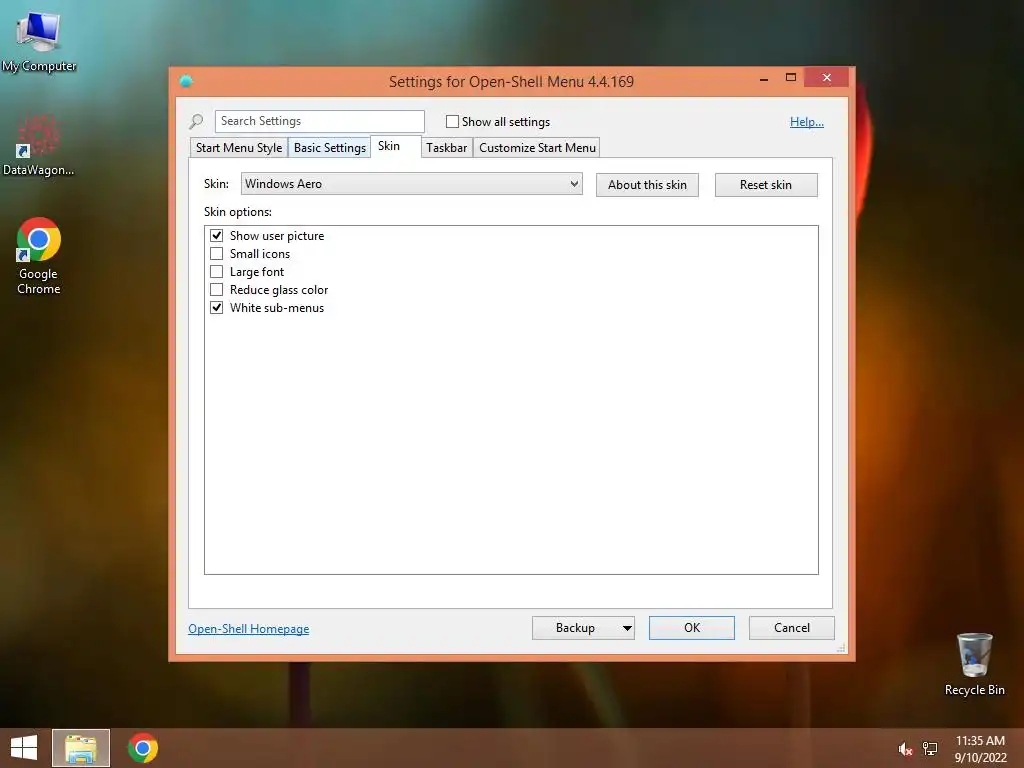The width and height of the screenshot is (1024, 768).
Task: Open Chrome from the taskbar
Action: 142,748
